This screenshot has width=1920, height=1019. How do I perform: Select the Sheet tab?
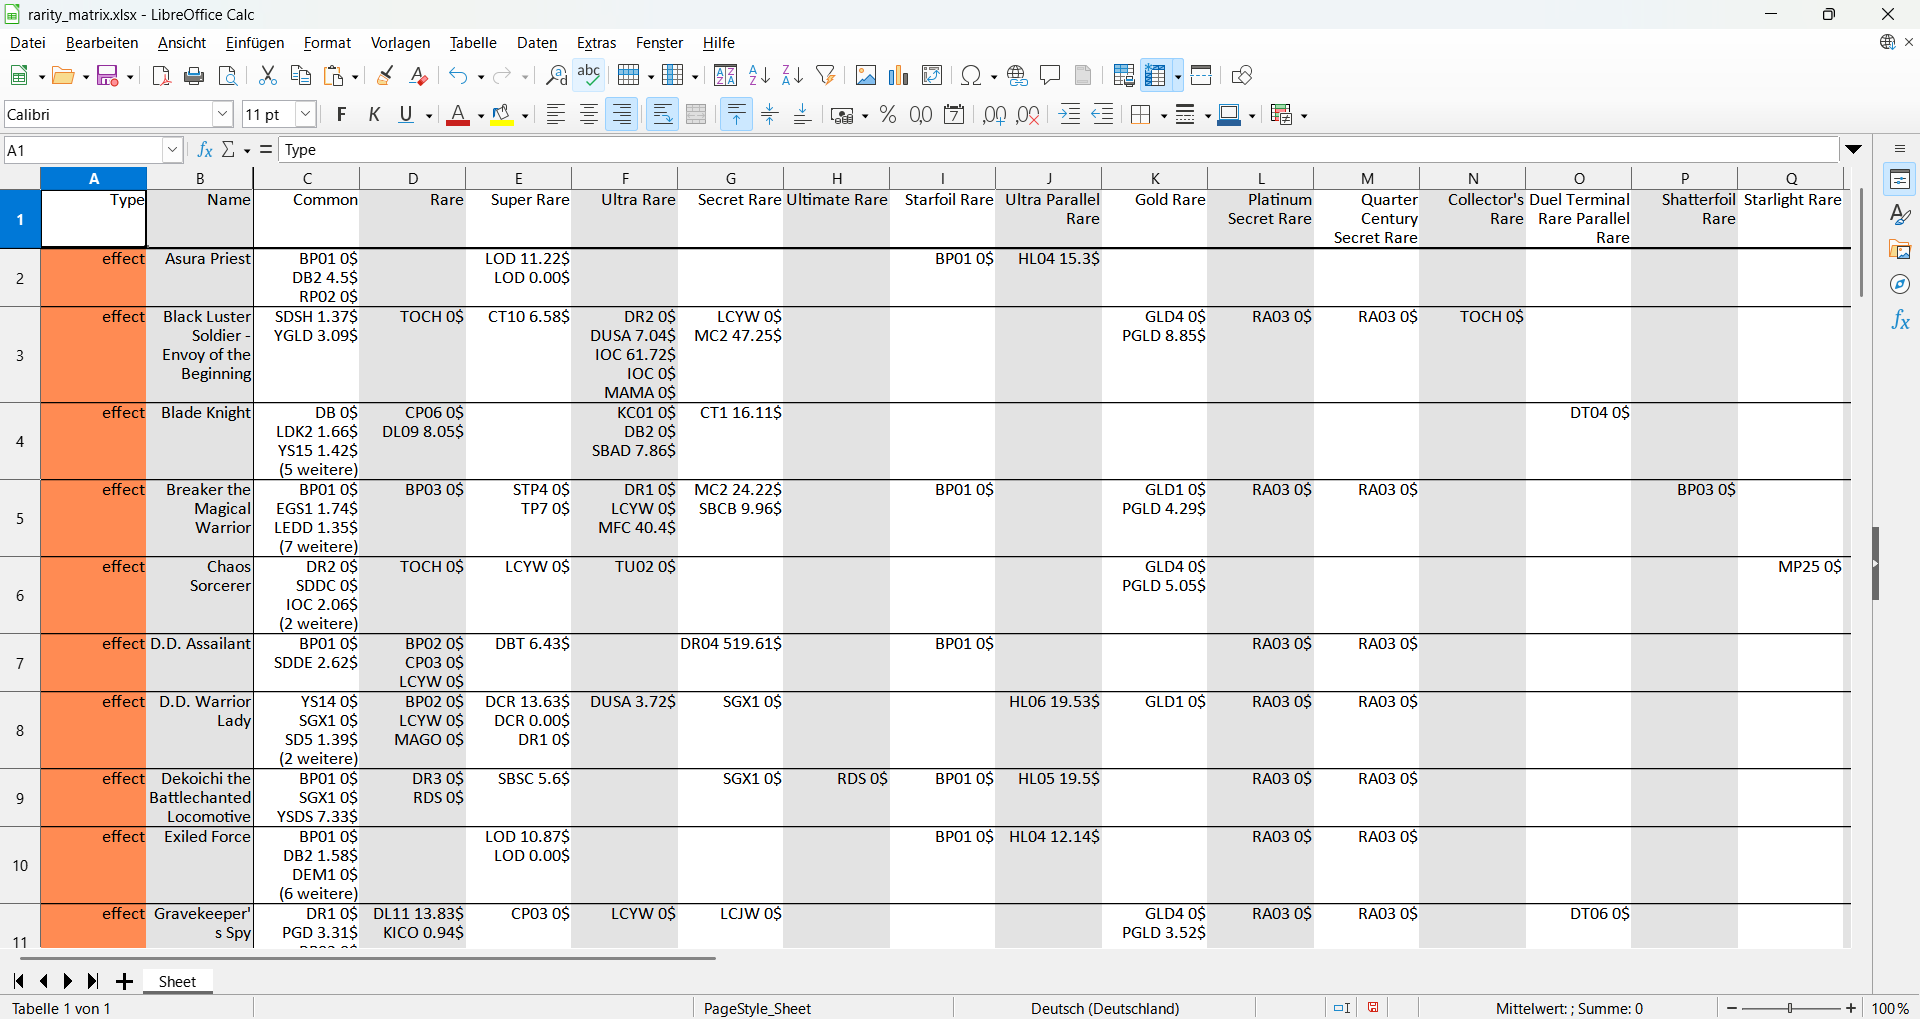point(177,981)
